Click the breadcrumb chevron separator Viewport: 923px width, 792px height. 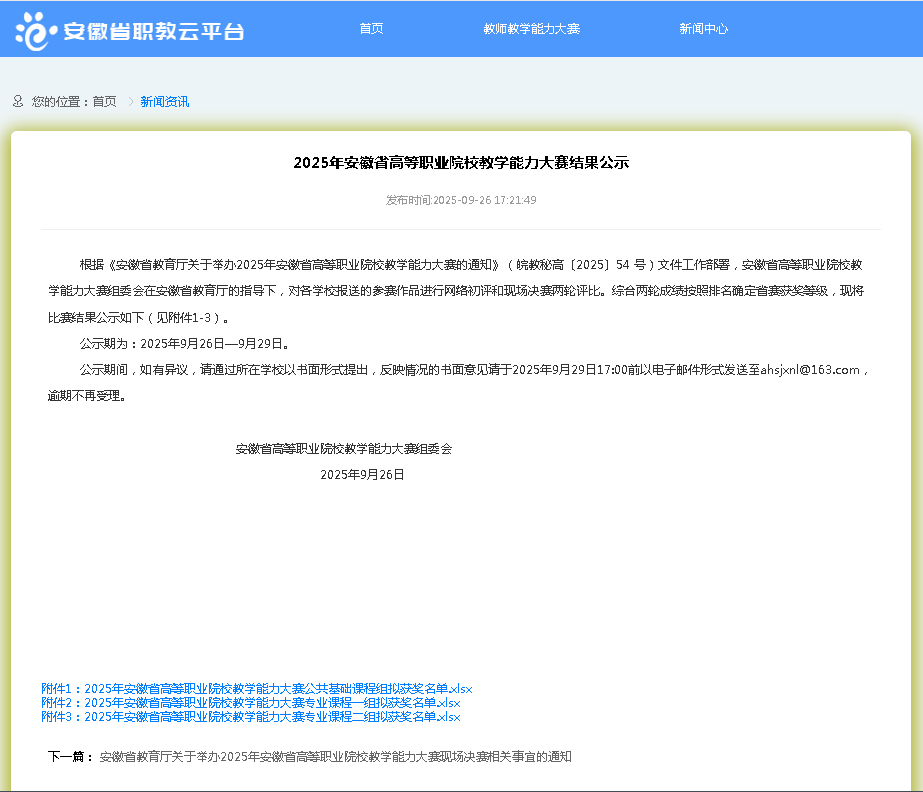coord(130,102)
